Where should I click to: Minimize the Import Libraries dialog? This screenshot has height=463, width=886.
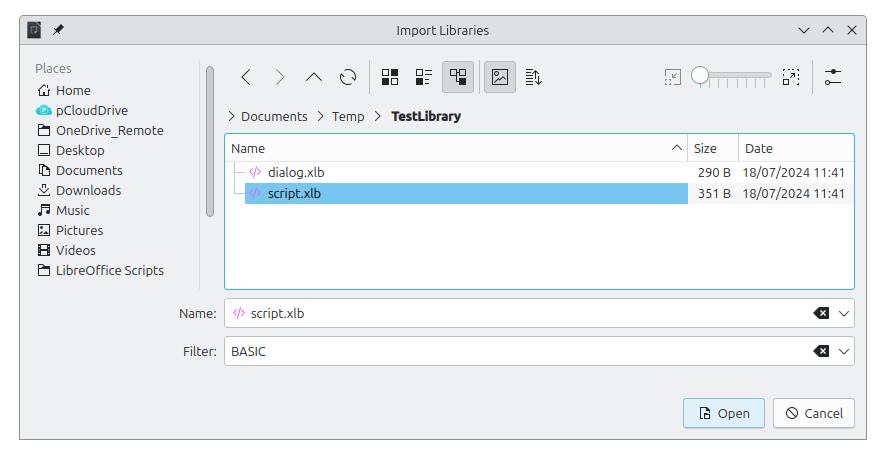coord(804,30)
